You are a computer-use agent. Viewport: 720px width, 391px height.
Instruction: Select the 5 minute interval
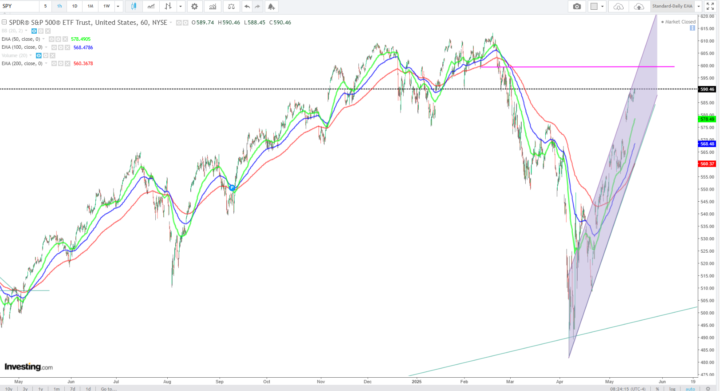click(x=45, y=6)
